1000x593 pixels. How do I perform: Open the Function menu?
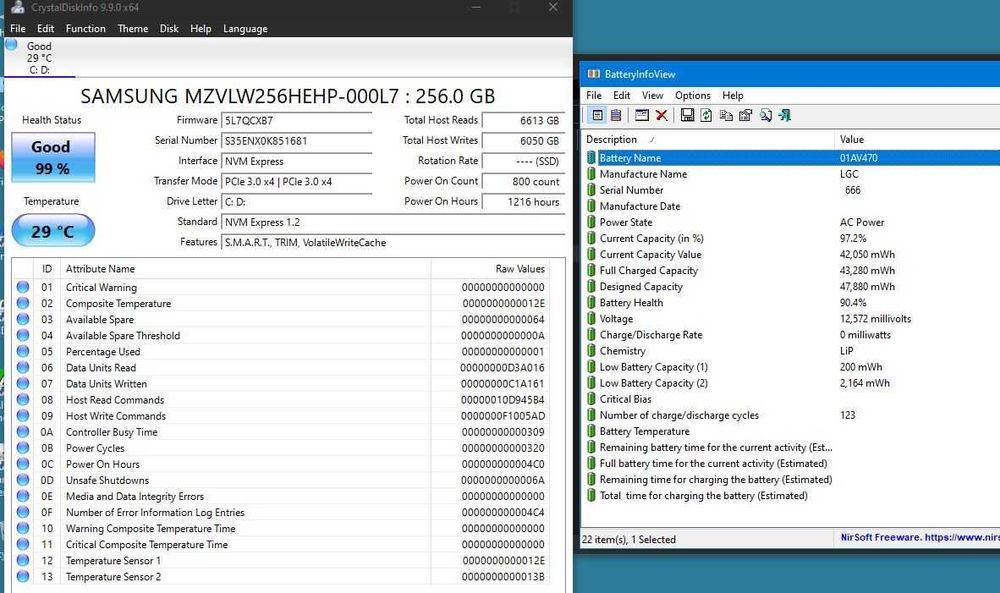click(85, 29)
